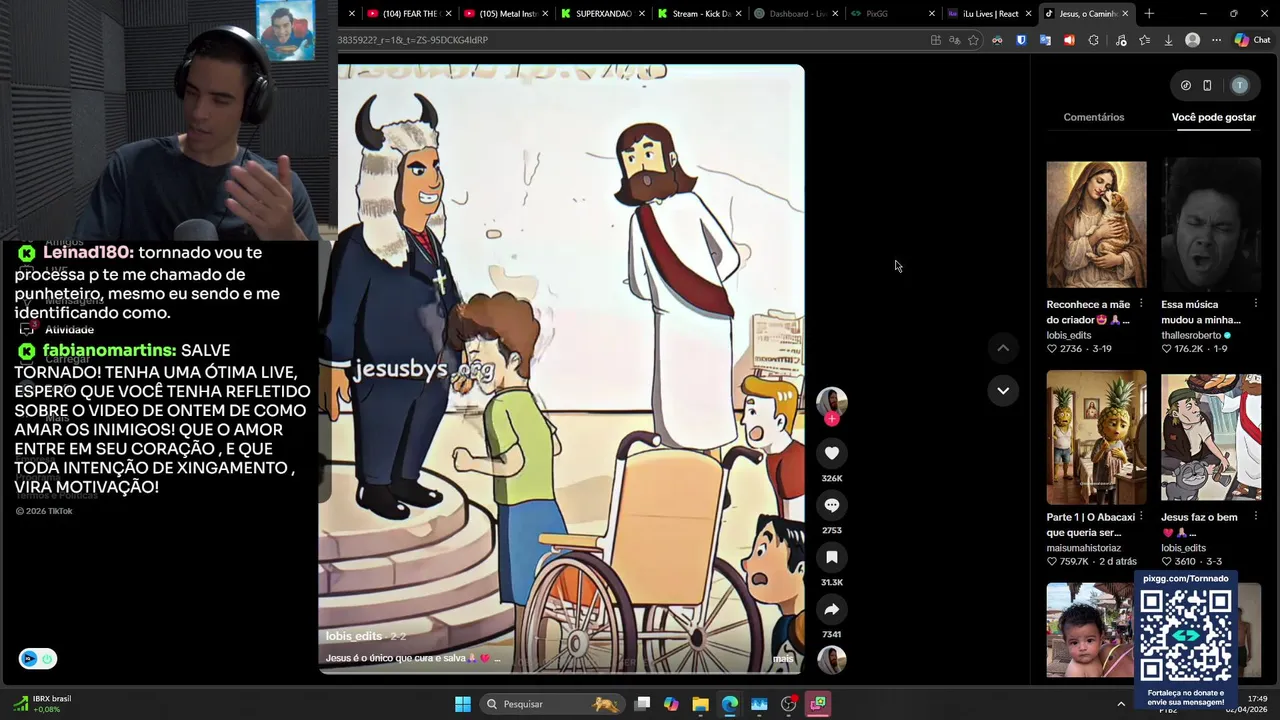
Task: Open 'Jesus faz o bem' video thumbnail
Action: point(1211,438)
